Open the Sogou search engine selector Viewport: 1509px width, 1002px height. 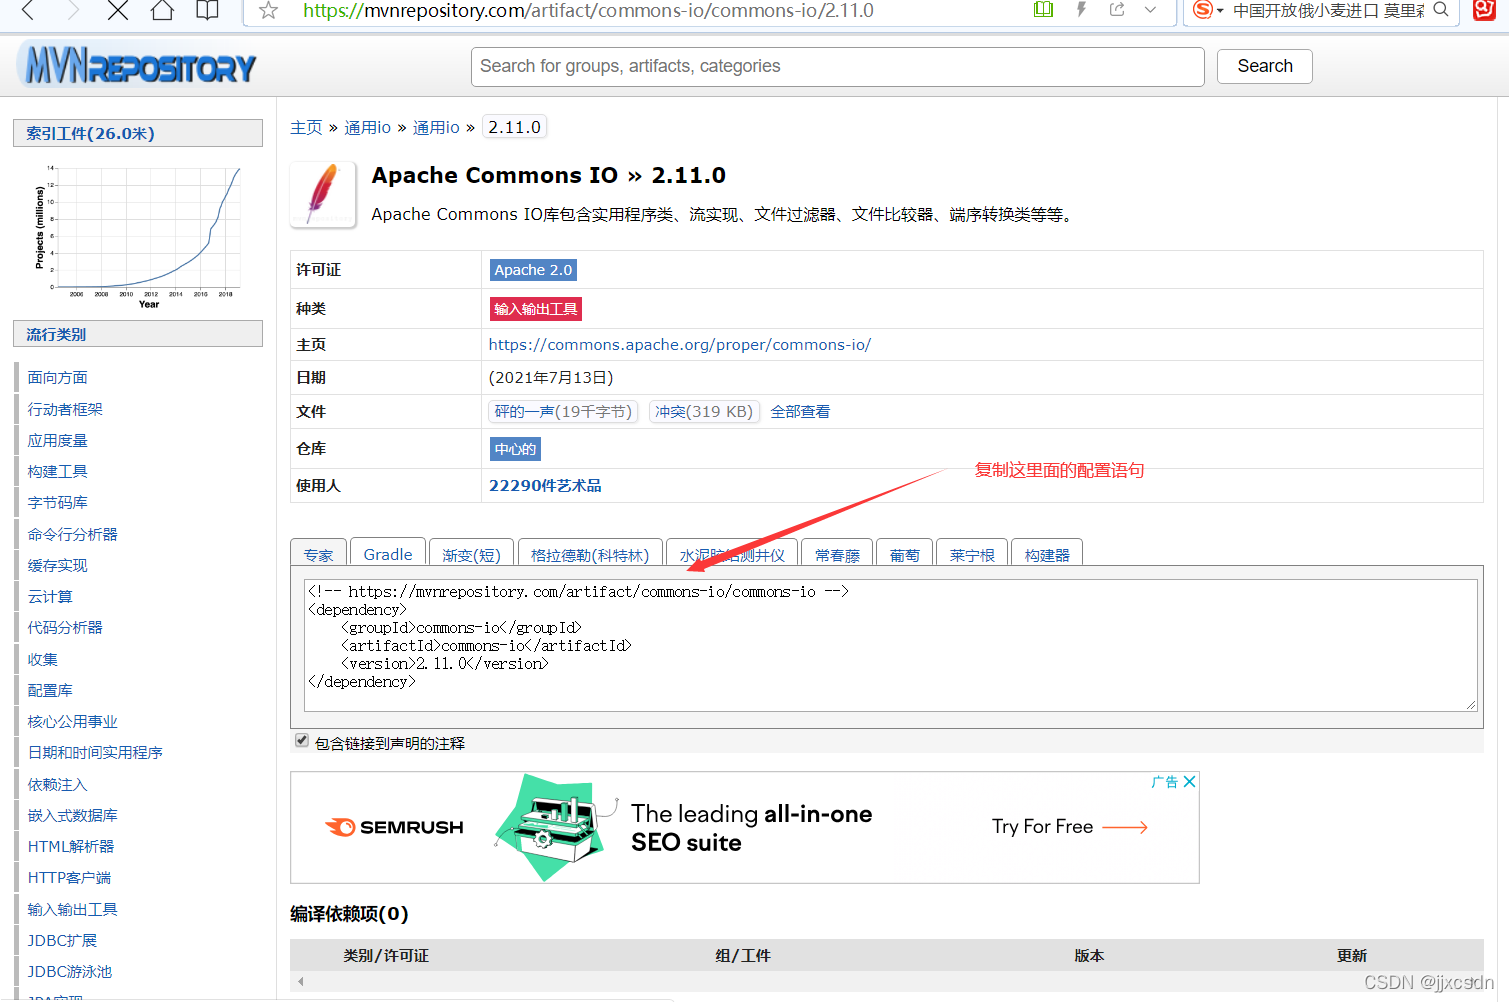(1208, 10)
